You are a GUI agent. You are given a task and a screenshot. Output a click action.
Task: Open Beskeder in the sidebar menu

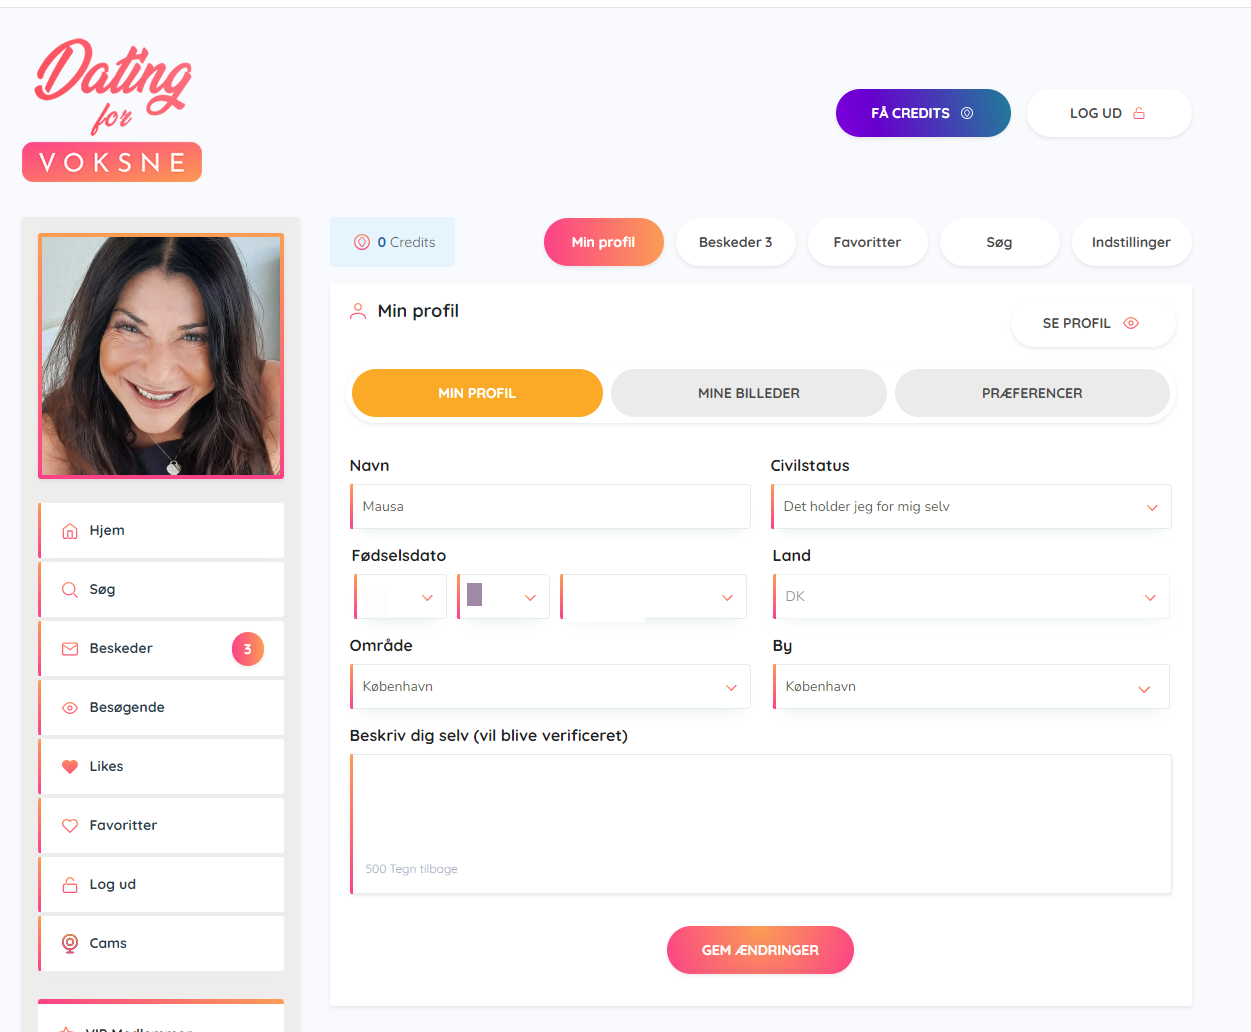click(161, 649)
